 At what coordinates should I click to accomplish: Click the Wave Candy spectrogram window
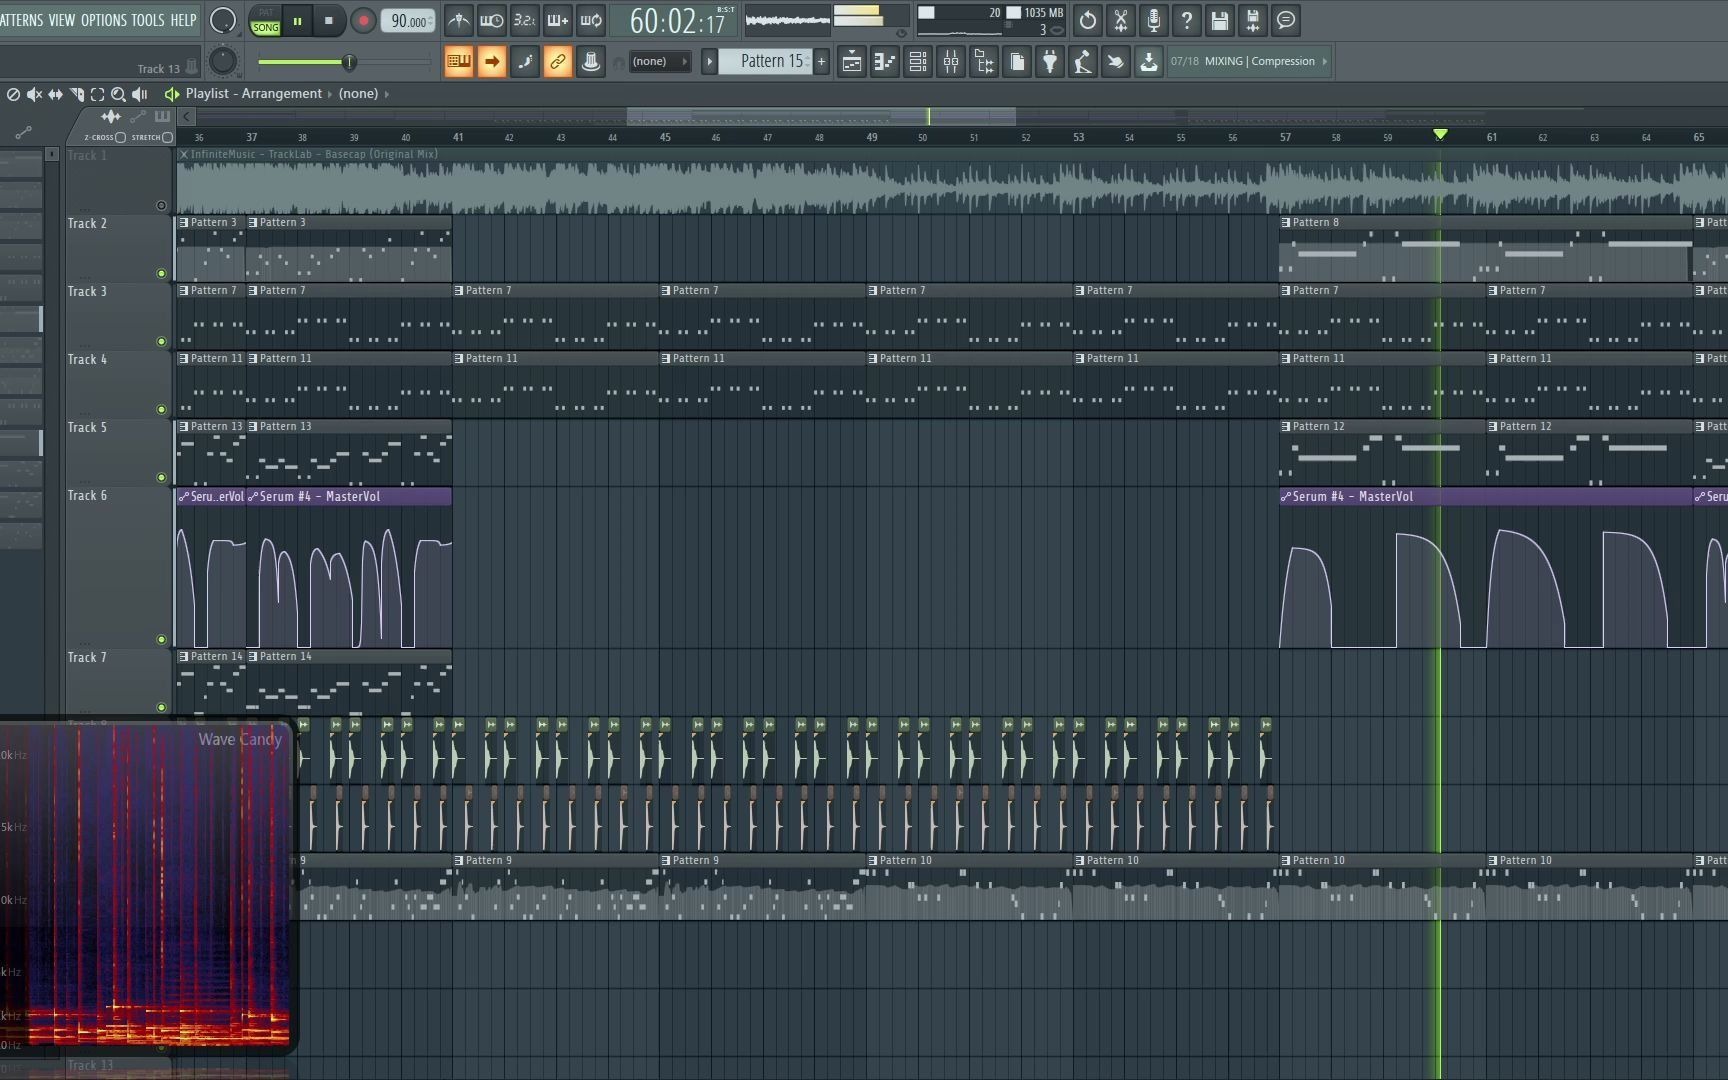[x=146, y=885]
